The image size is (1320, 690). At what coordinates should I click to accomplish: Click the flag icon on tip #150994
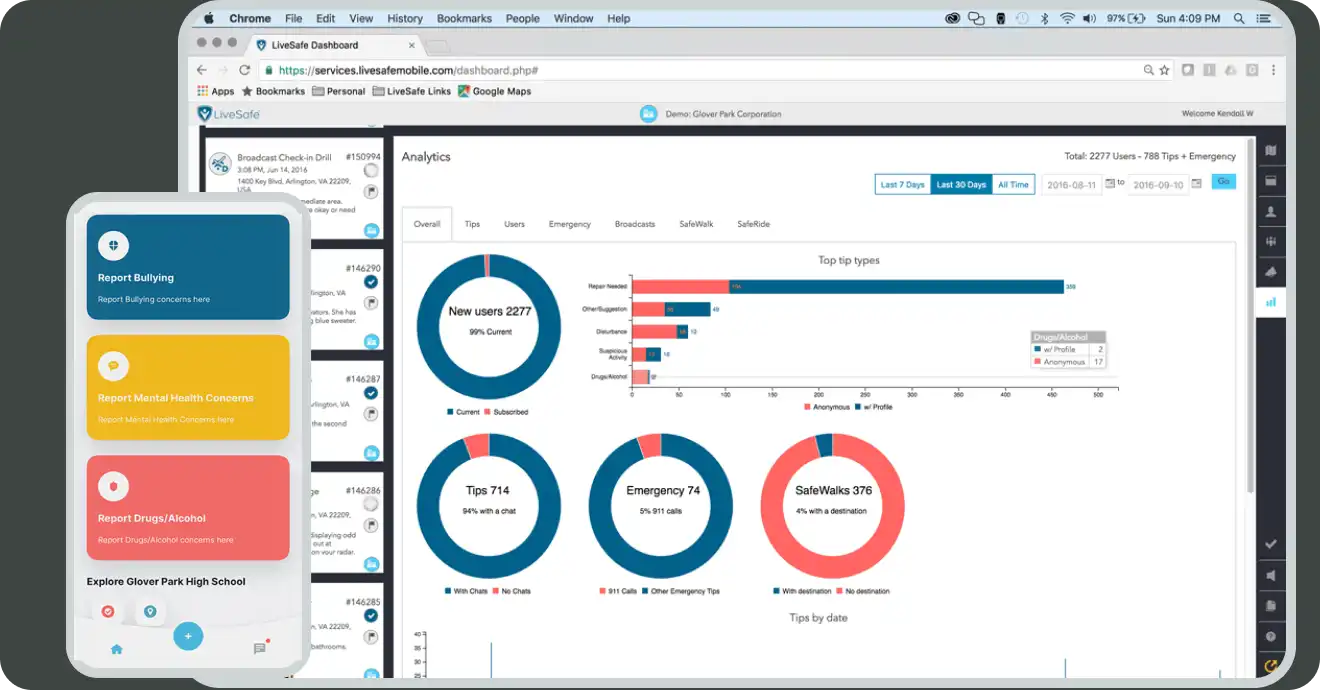click(x=371, y=192)
